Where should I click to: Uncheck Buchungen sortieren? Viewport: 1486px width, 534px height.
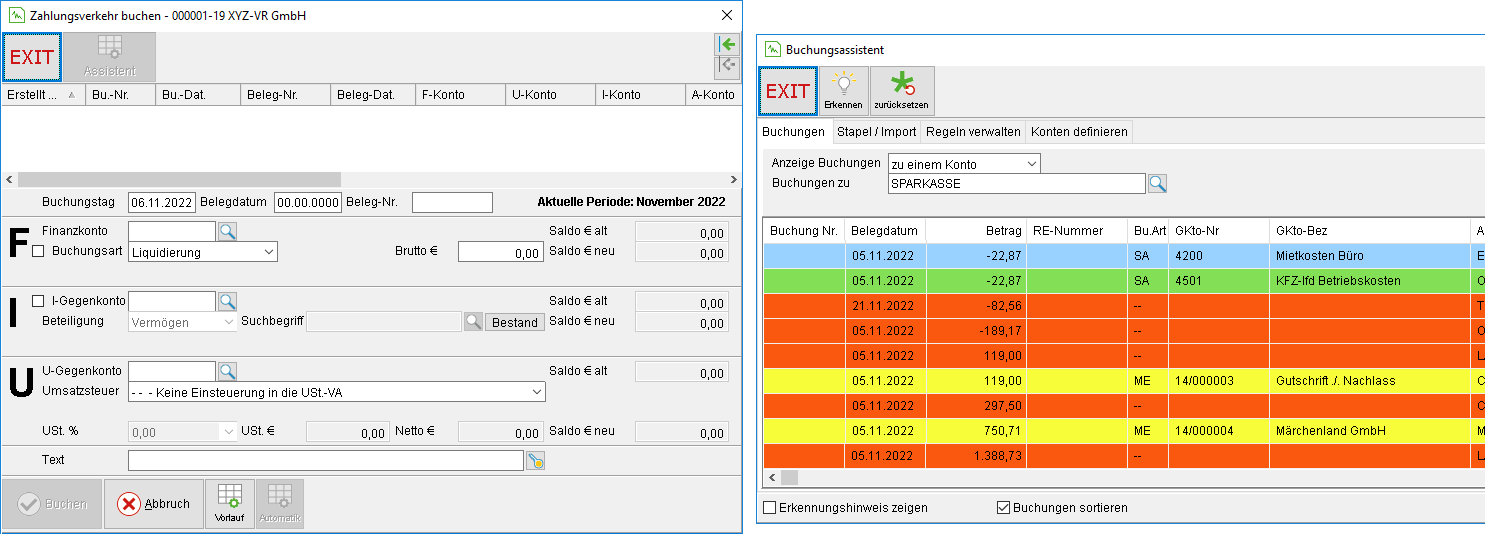[1003, 508]
